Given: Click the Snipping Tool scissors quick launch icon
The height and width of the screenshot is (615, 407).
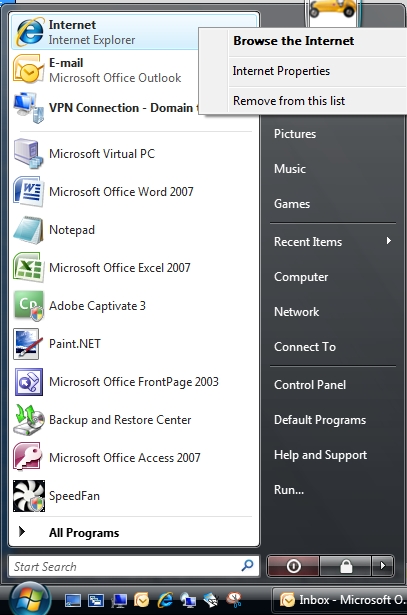Looking at the screenshot, I should point(234,600).
